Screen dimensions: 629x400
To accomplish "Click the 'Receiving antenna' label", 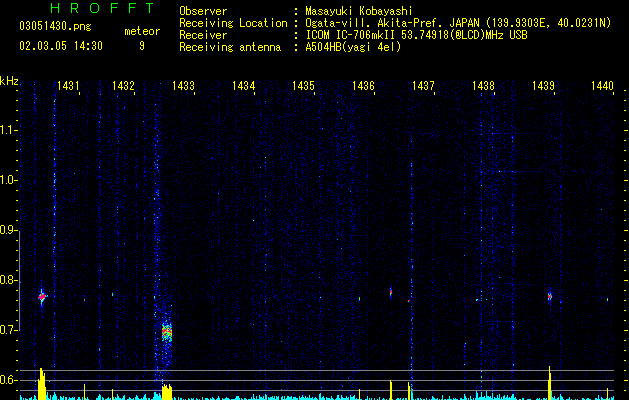I will 230,47.
